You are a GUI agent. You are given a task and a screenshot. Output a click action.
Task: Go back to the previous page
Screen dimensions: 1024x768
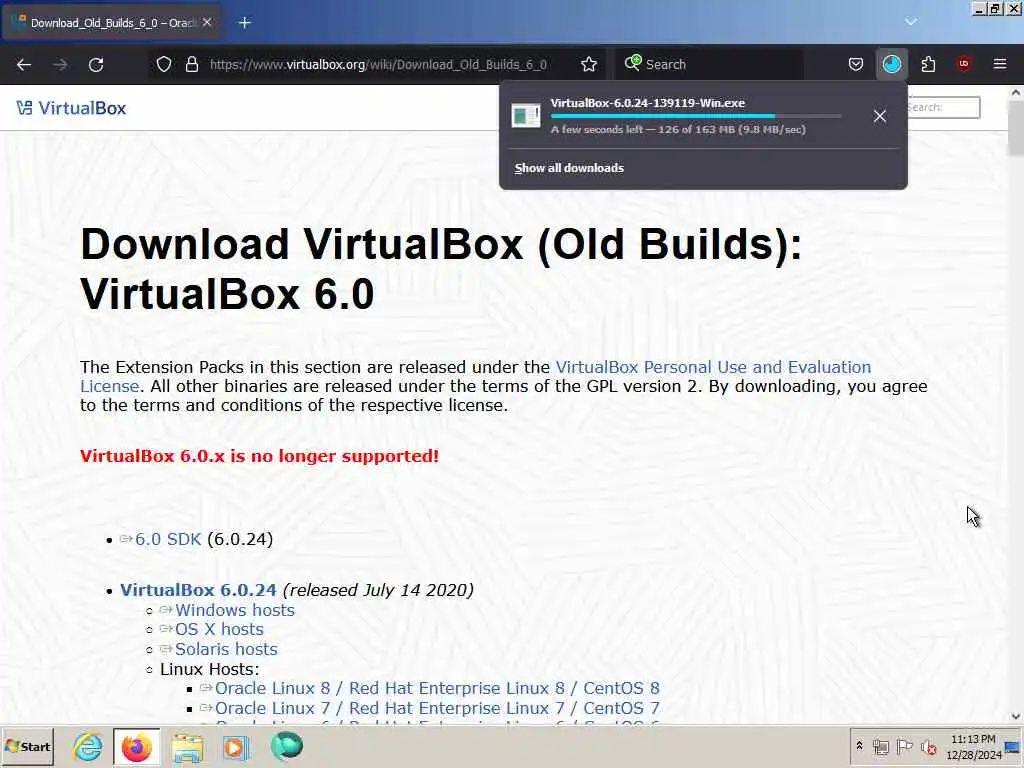[24, 65]
